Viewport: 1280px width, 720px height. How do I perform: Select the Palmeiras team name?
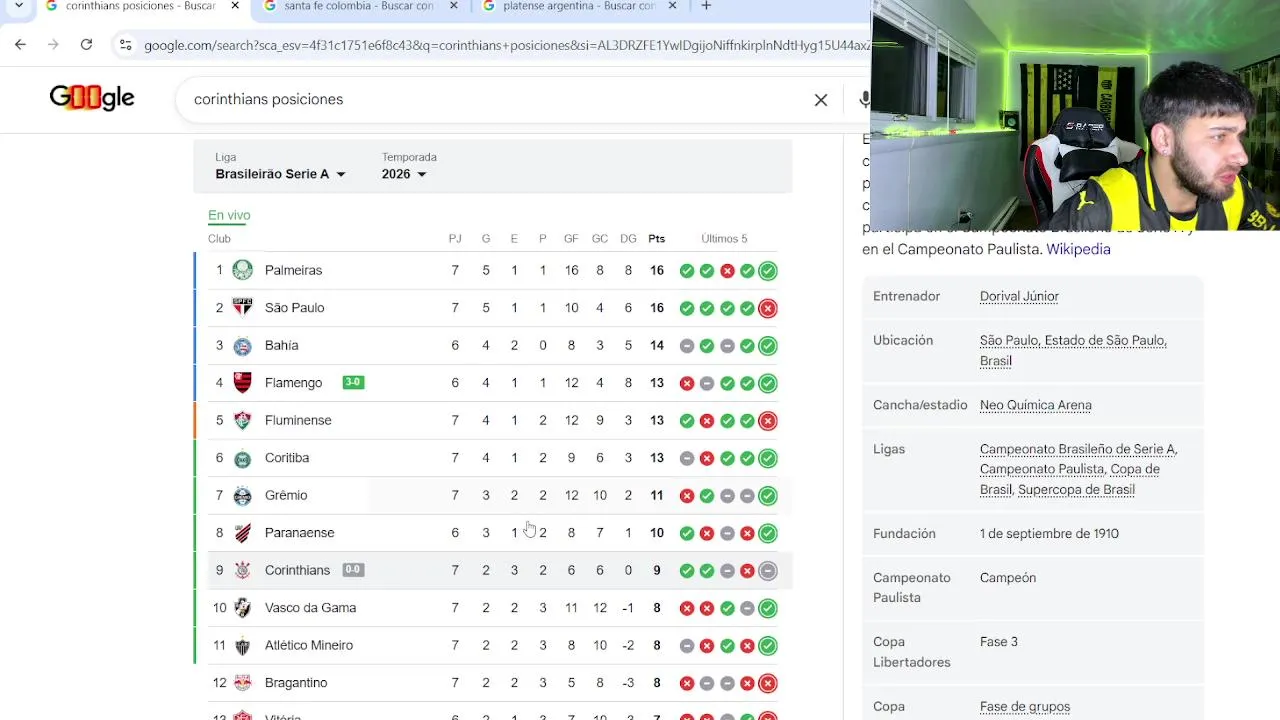point(293,270)
